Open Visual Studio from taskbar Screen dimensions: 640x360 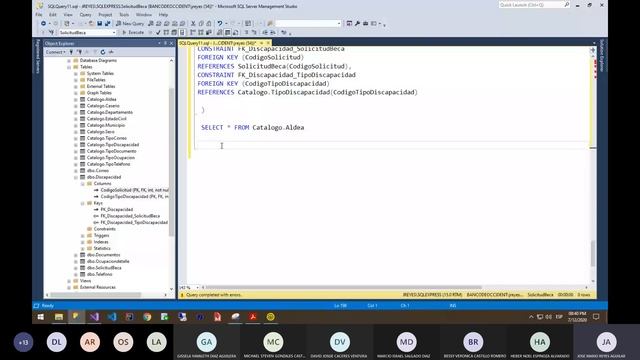pyautogui.click(x=94, y=317)
